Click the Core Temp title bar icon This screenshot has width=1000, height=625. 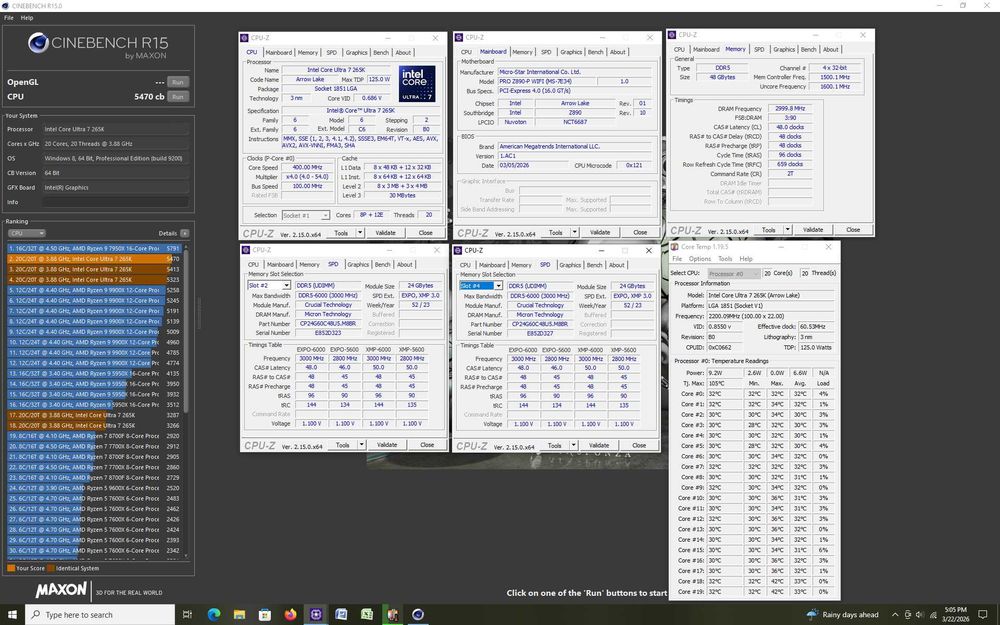(675, 247)
